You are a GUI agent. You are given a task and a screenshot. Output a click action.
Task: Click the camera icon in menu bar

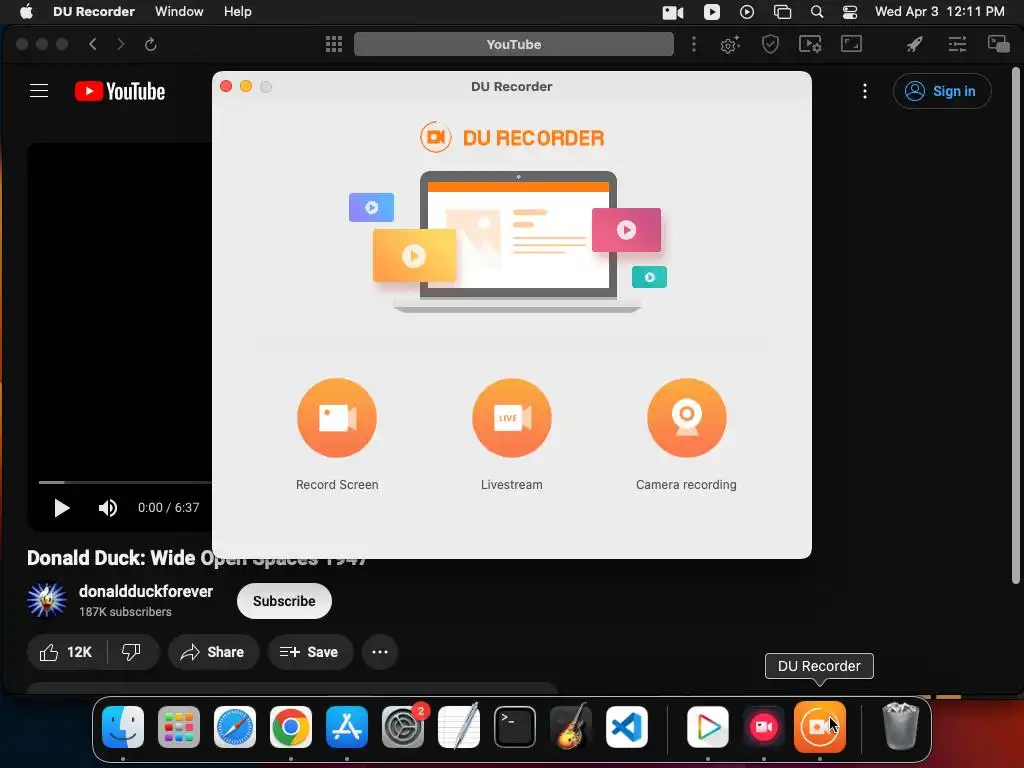point(673,12)
